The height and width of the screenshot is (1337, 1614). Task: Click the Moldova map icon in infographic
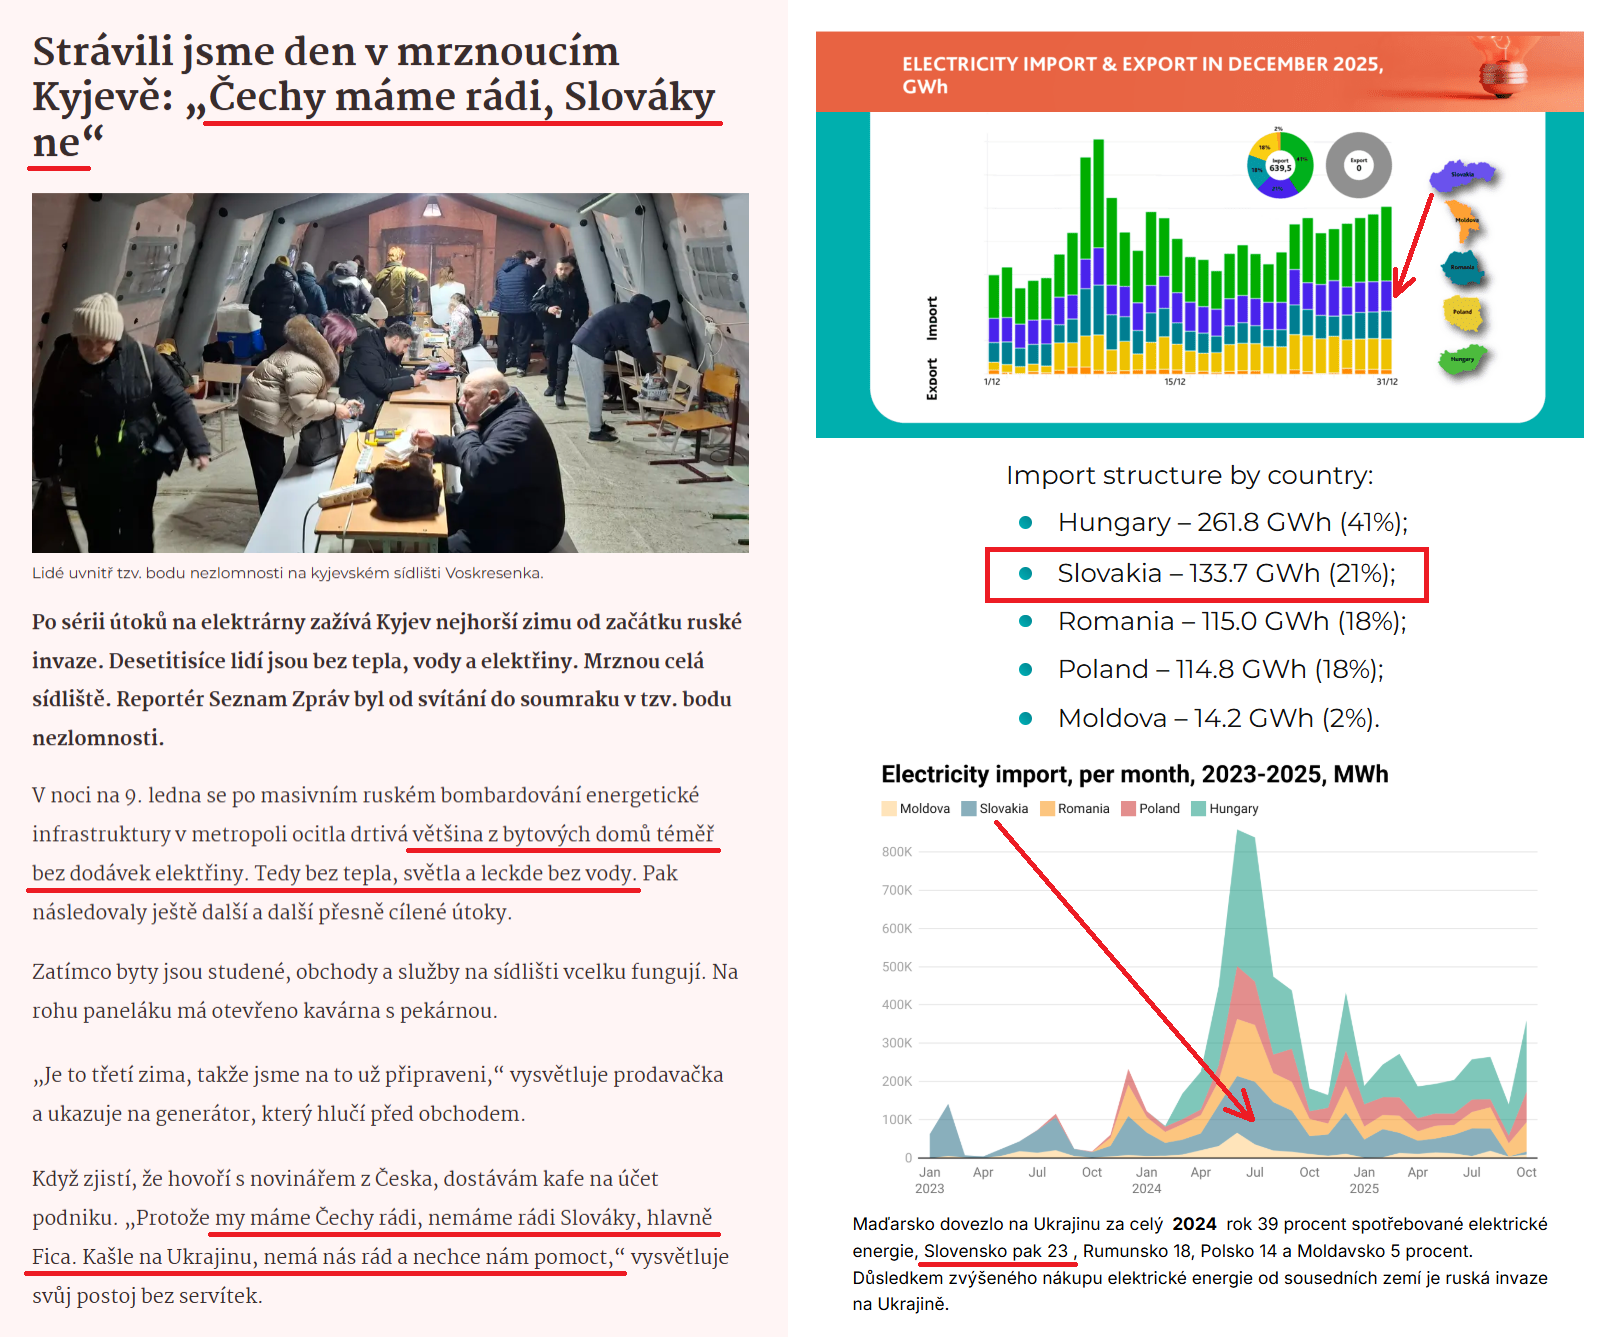click(x=1466, y=222)
